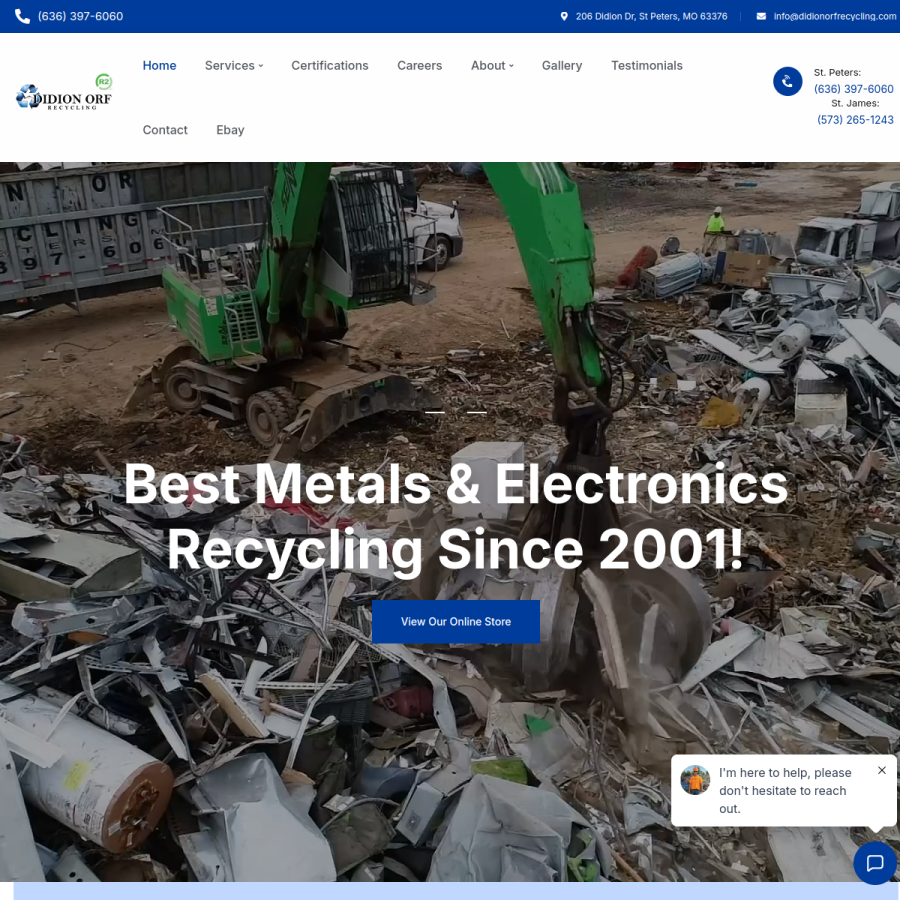Open the Ebay link in navigation

pyautogui.click(x=230, y=130)
